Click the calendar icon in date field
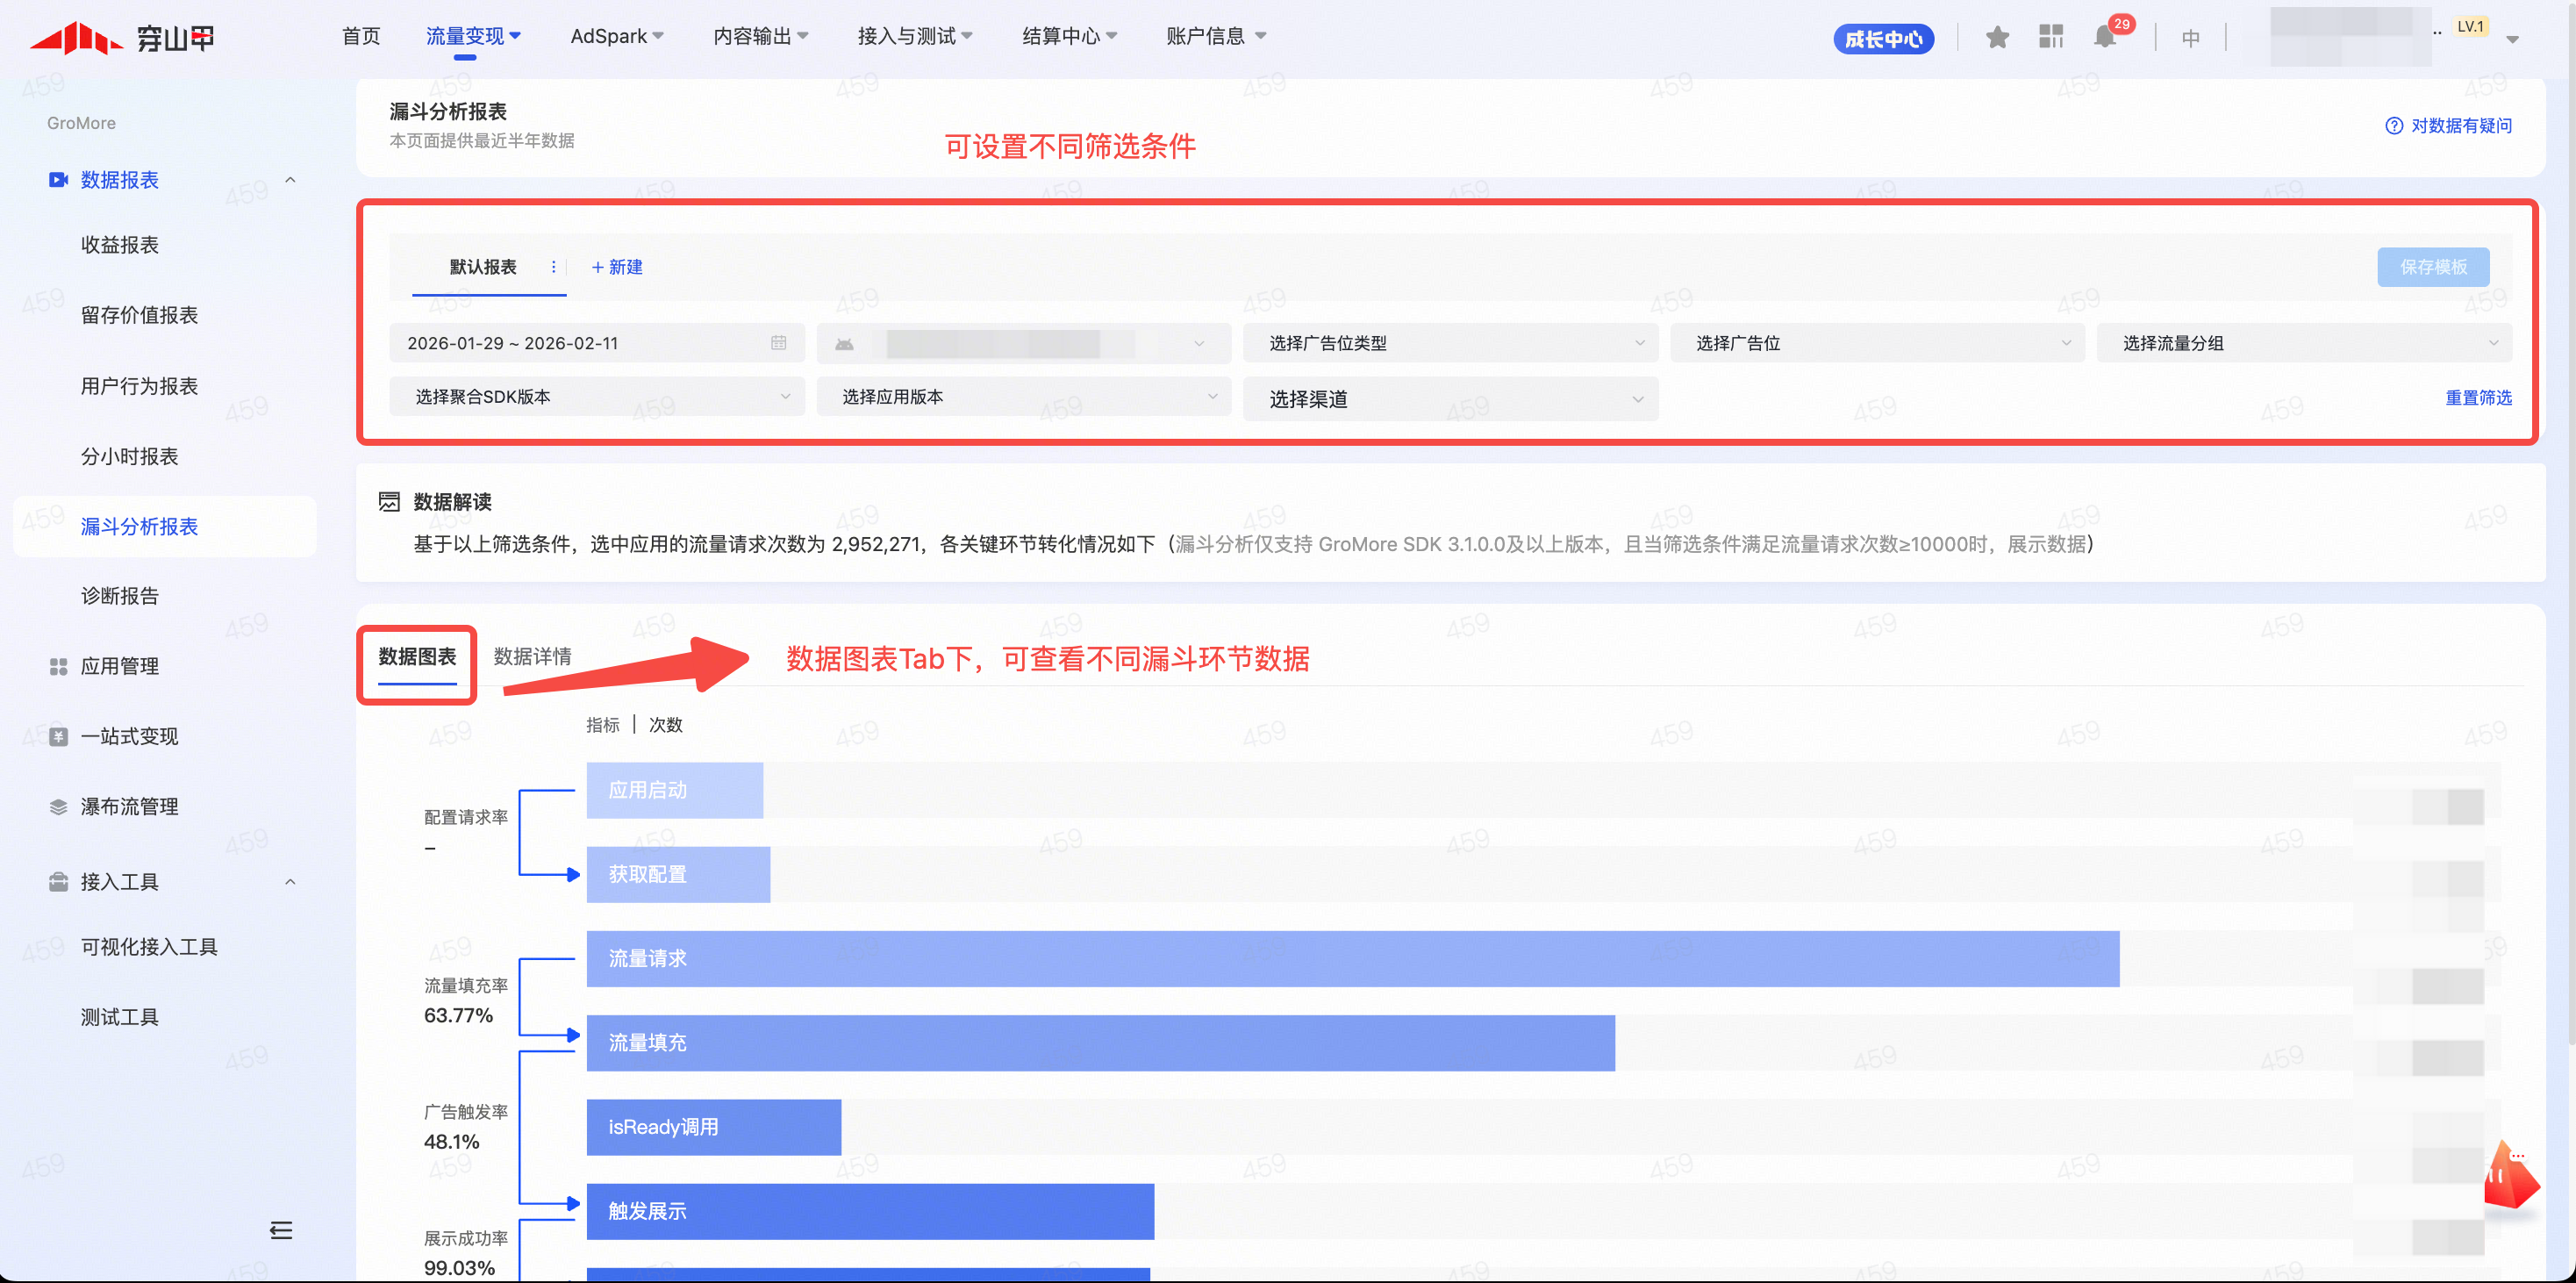Image resolution: width=2576 pixels, height=1283 pixels. click(778, 343)
